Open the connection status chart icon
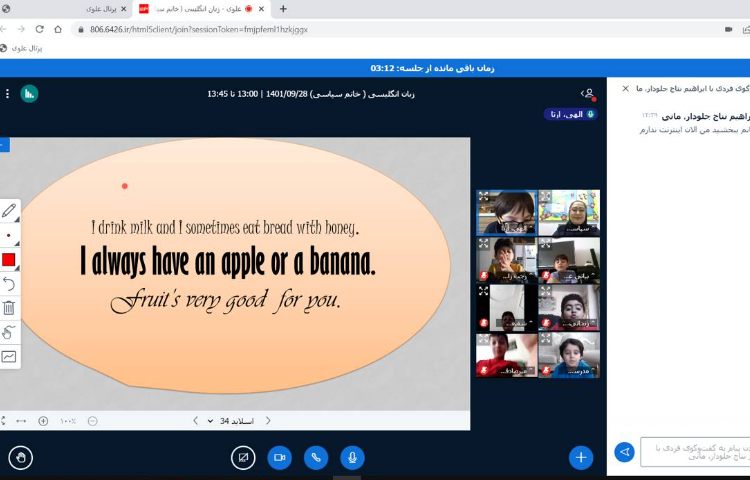 (29, 93)
